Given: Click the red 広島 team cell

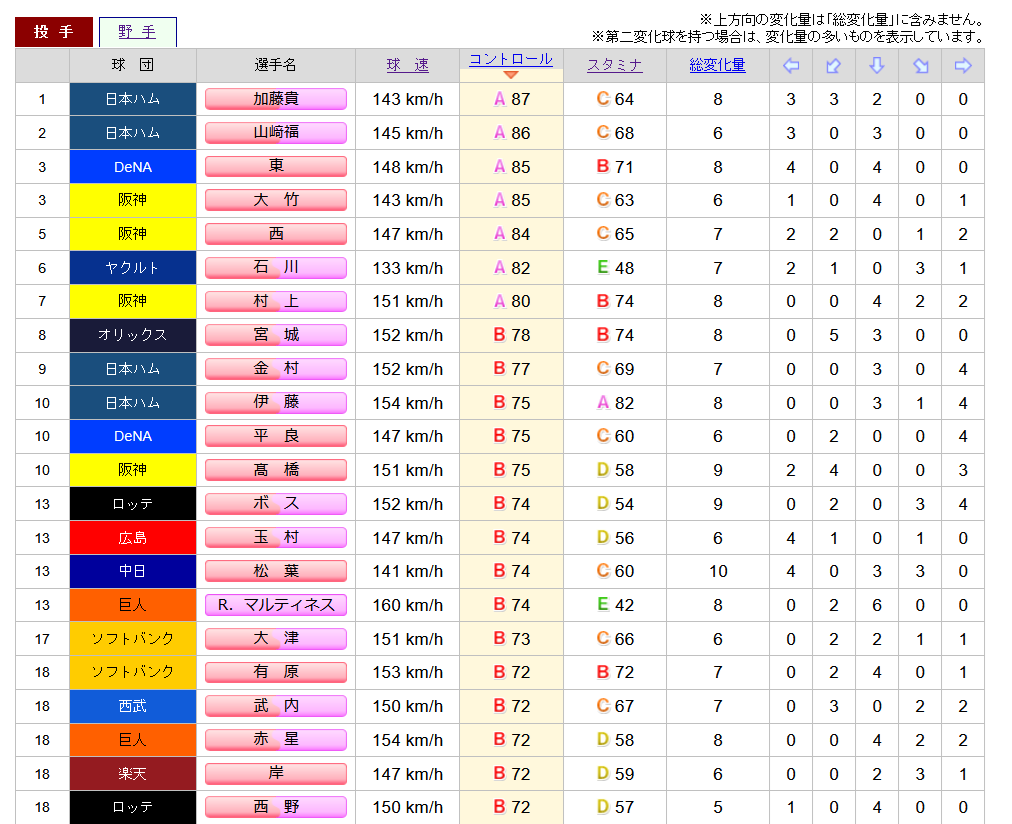Looking at the screenshot, I should 133,538.
